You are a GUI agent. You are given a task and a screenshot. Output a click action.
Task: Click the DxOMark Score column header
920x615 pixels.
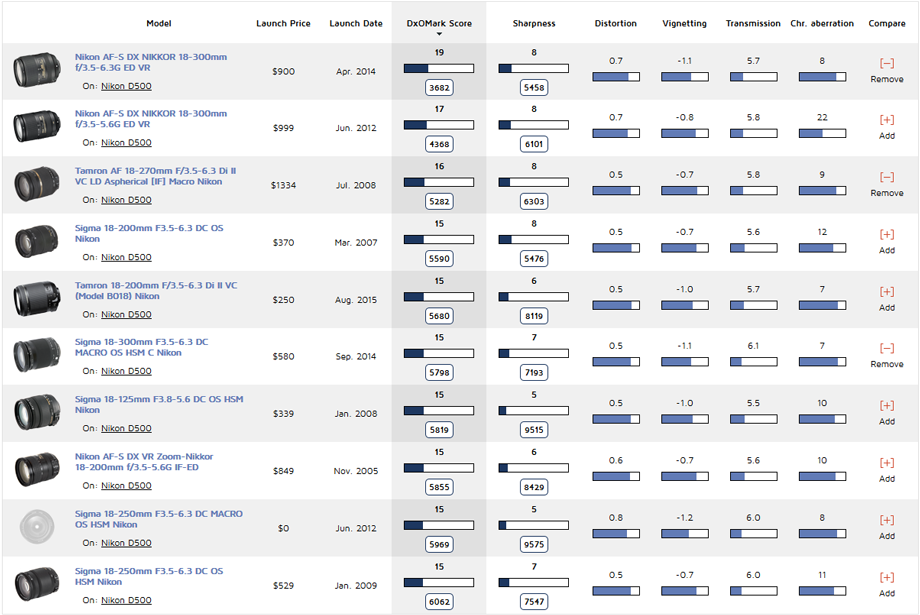[x=439, y=23]
